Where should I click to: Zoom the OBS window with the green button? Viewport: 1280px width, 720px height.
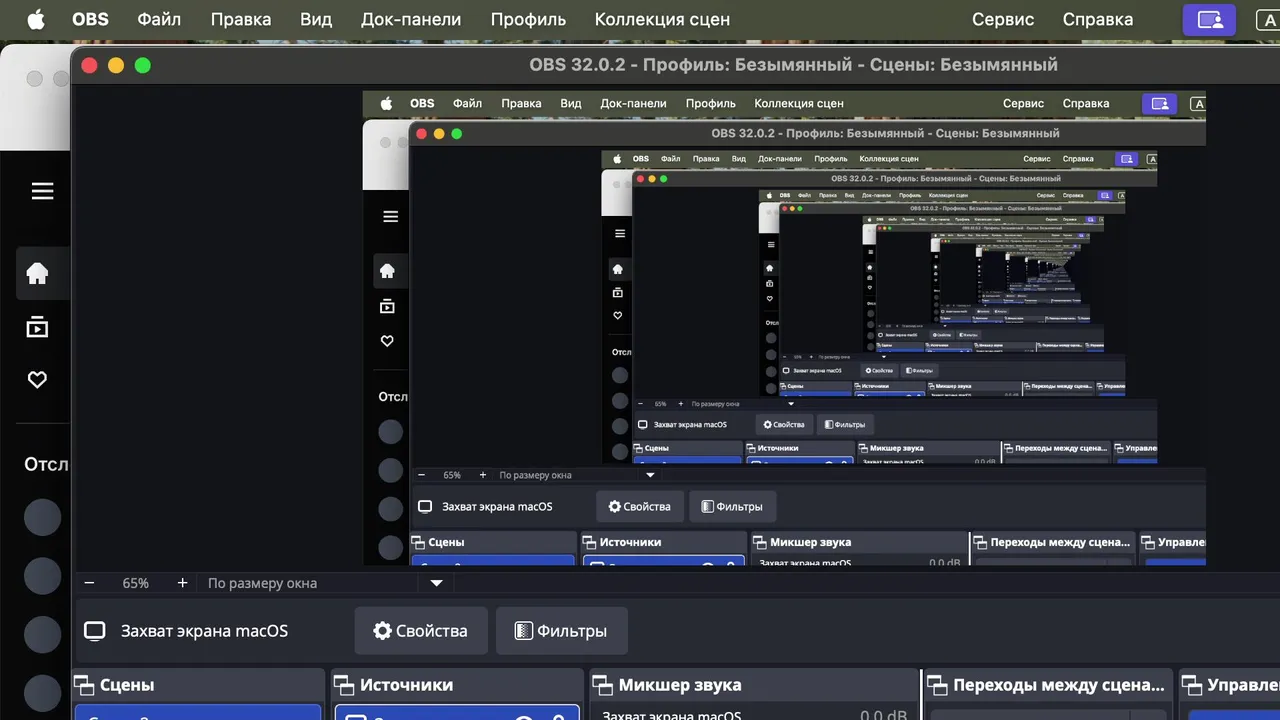point(143,65)
